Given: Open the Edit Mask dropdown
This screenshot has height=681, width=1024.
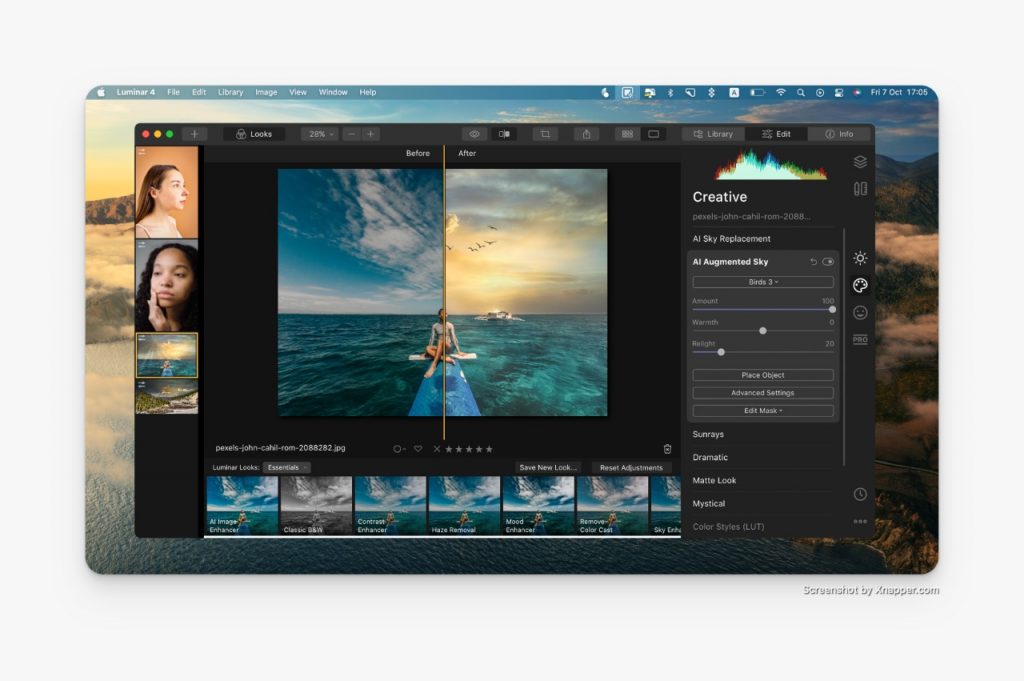Looking at the screenshot, I should tap(763, 411).
